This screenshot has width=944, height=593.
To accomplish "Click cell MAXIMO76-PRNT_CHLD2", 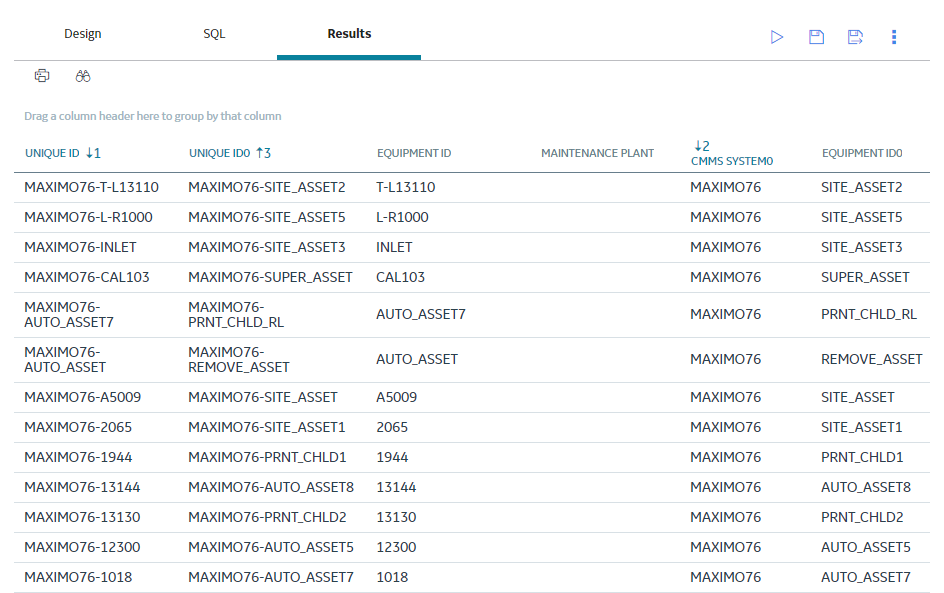I will click(267, 518).
